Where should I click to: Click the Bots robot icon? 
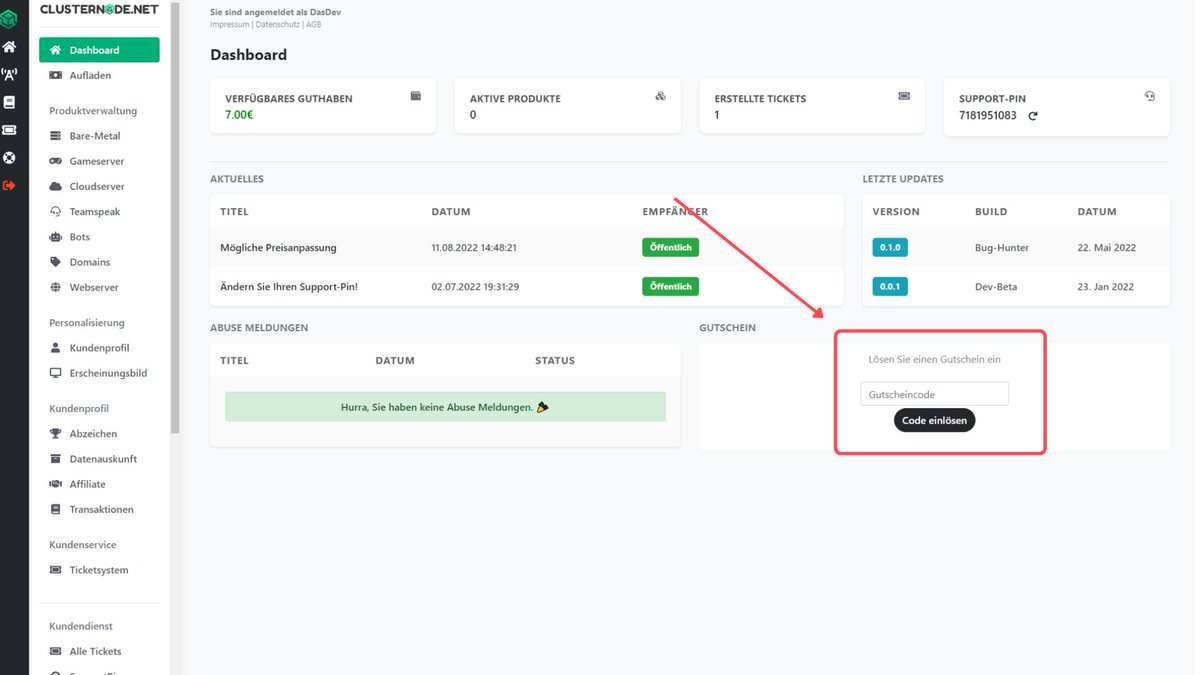56,237
